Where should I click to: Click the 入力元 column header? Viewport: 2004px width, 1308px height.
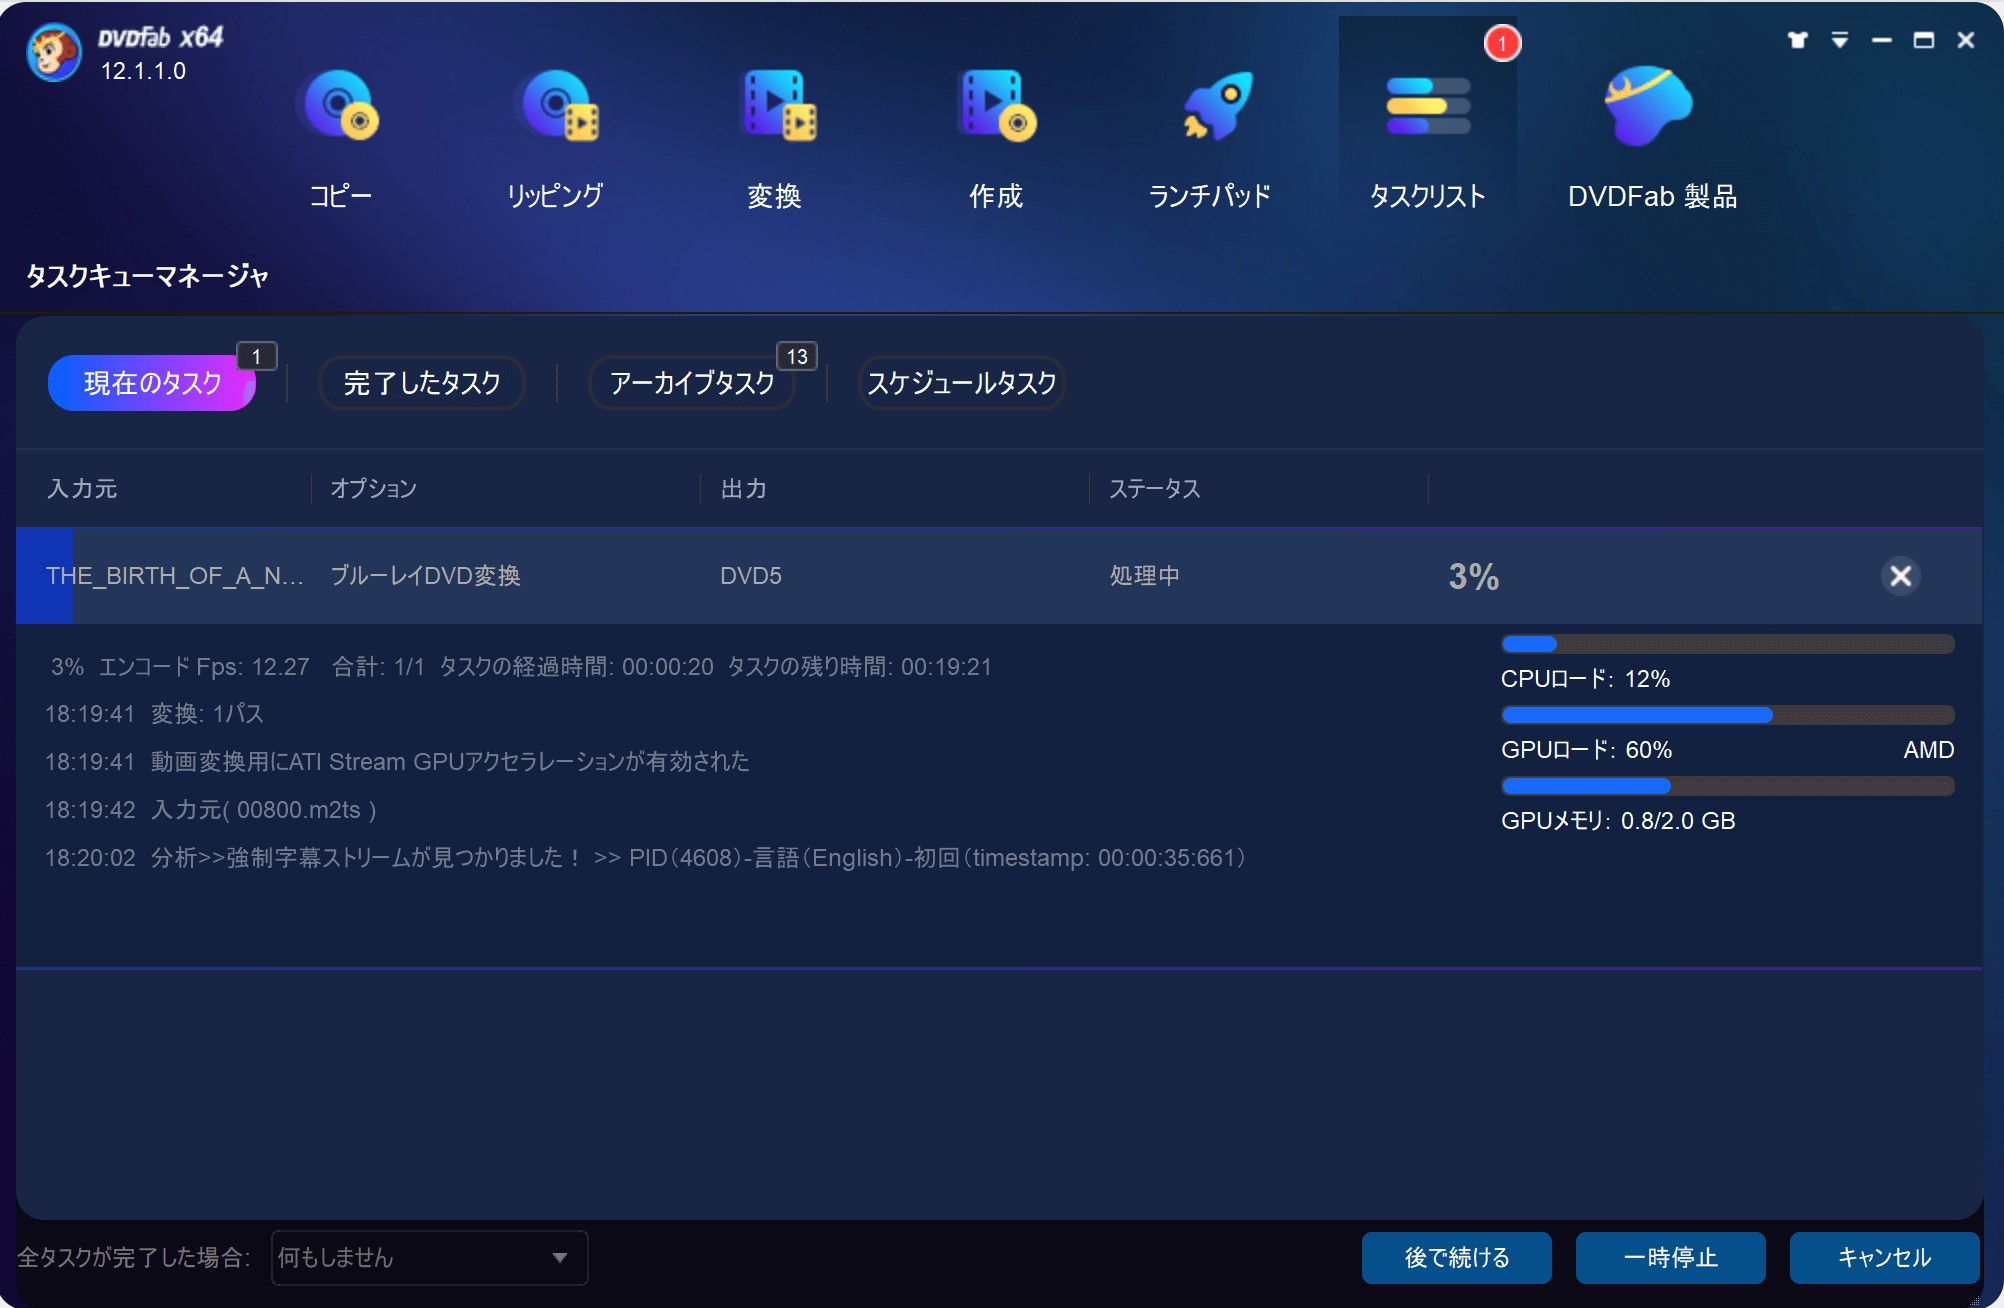point(82,489)
